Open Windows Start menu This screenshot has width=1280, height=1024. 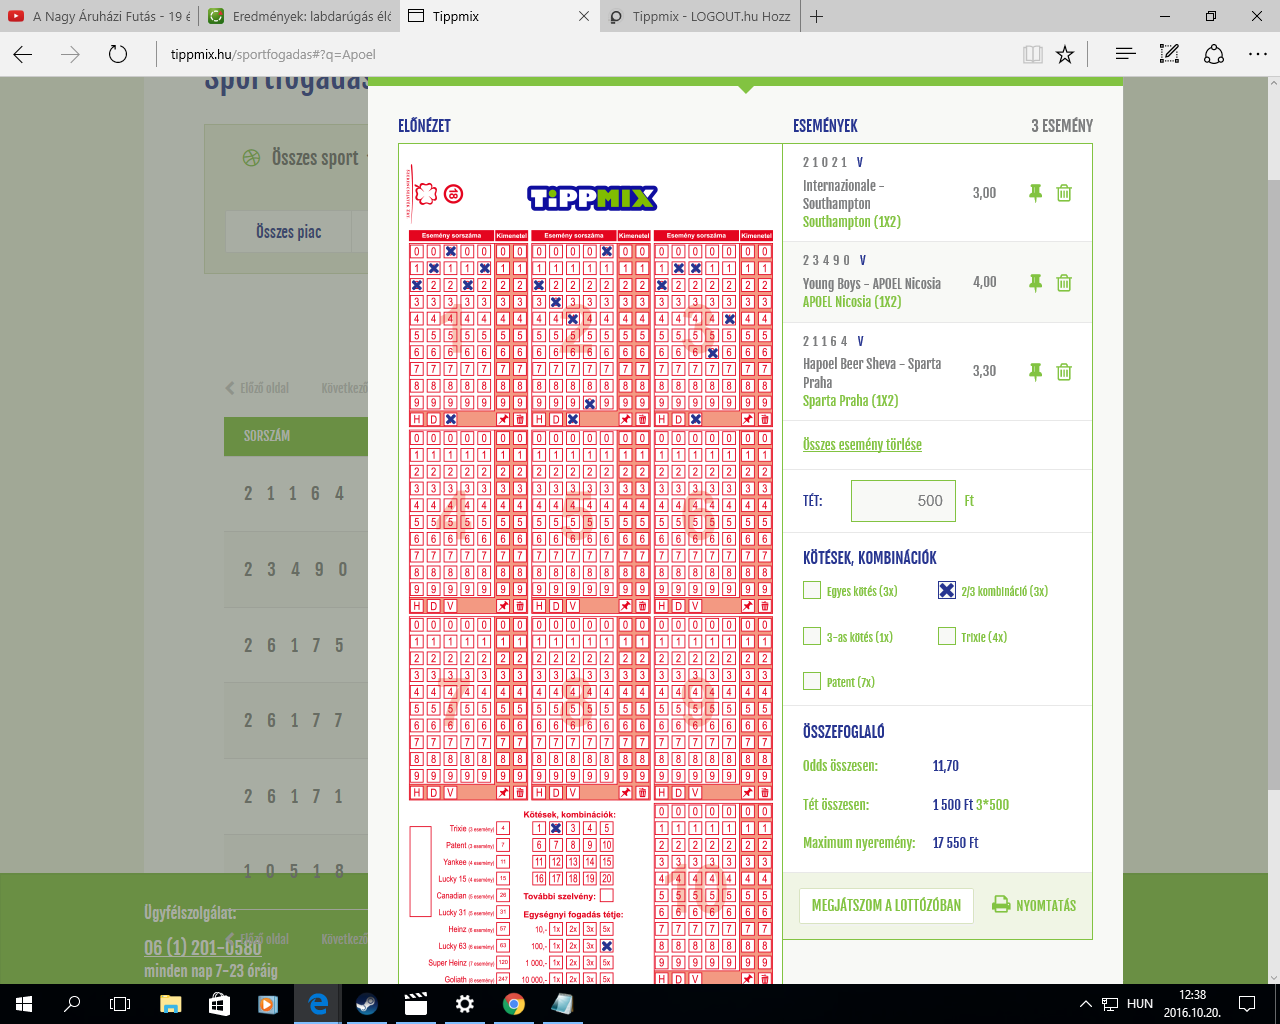coord(24,1004)
